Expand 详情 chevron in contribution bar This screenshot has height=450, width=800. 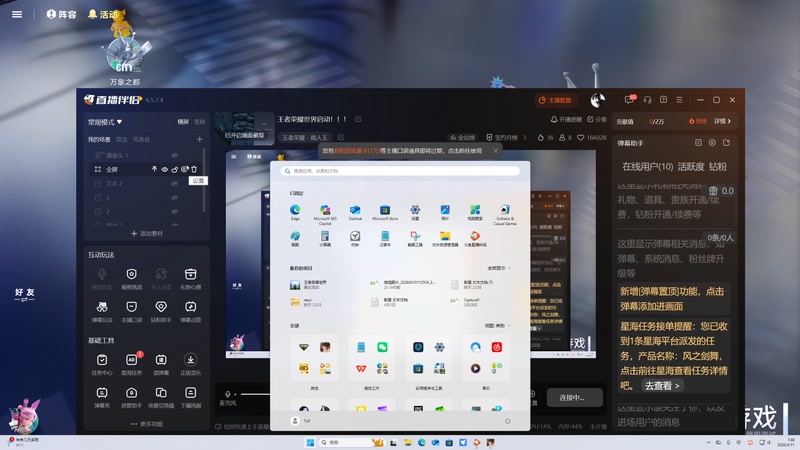point(722,121)
